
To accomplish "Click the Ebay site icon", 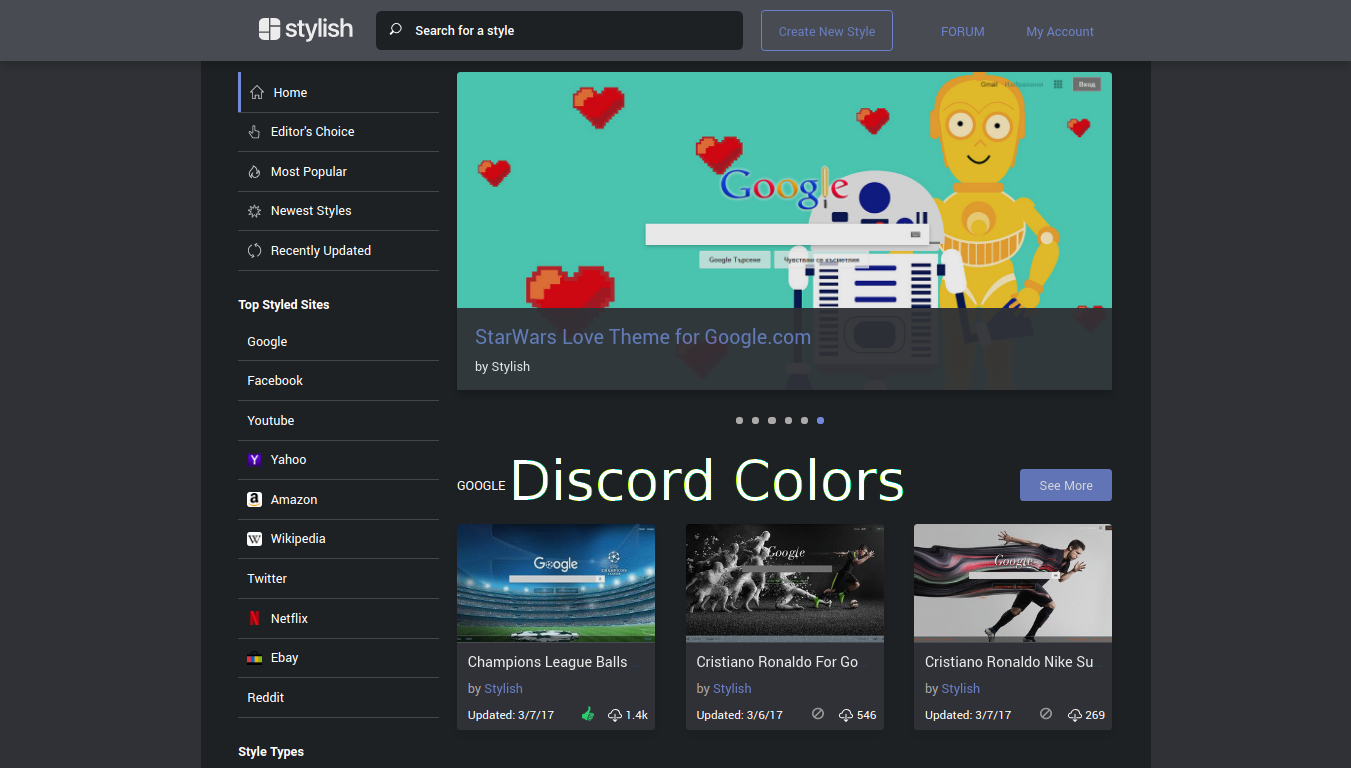I will [254, 658].
